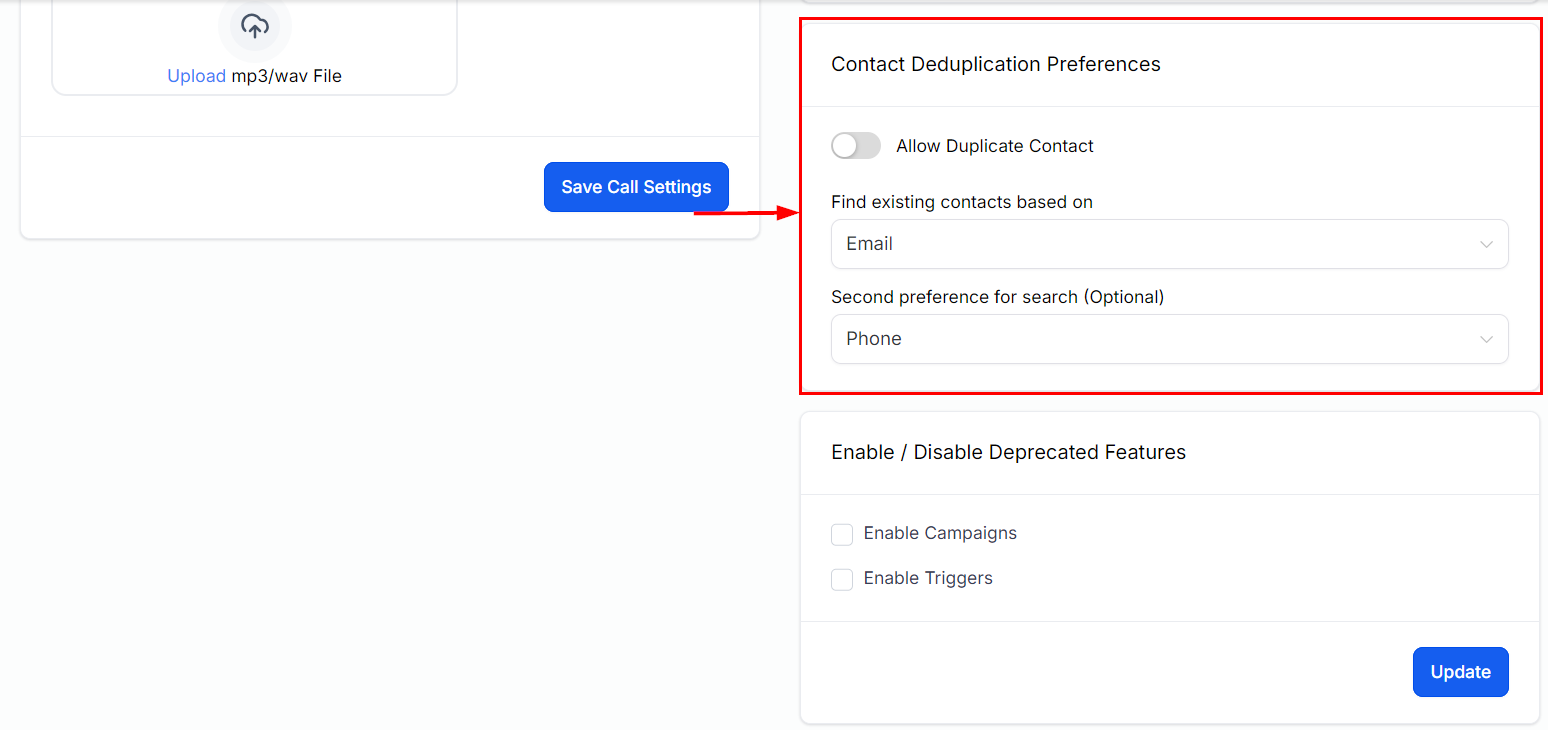Click the Enable / Disable Deprecated Features heading
Image resolution: width=1548 pixels, height=730 pixels.
click(x=1008, y=452)
